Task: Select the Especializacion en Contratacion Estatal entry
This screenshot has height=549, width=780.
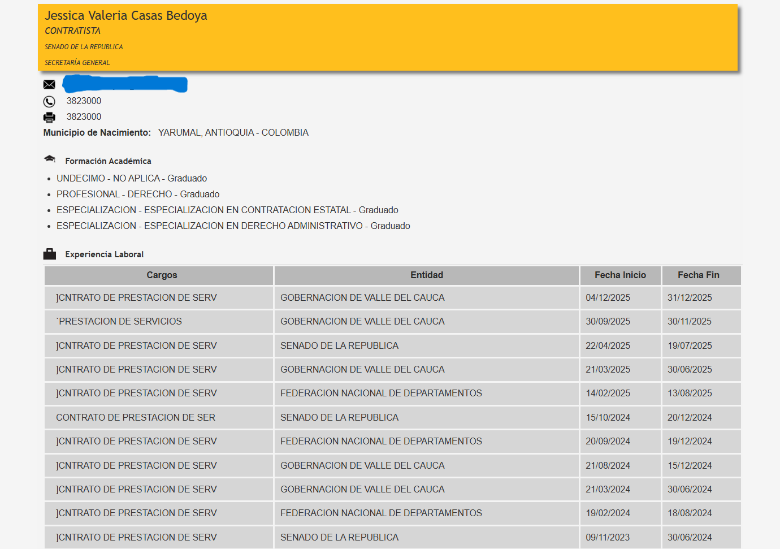Action: (x=227, y=210)
